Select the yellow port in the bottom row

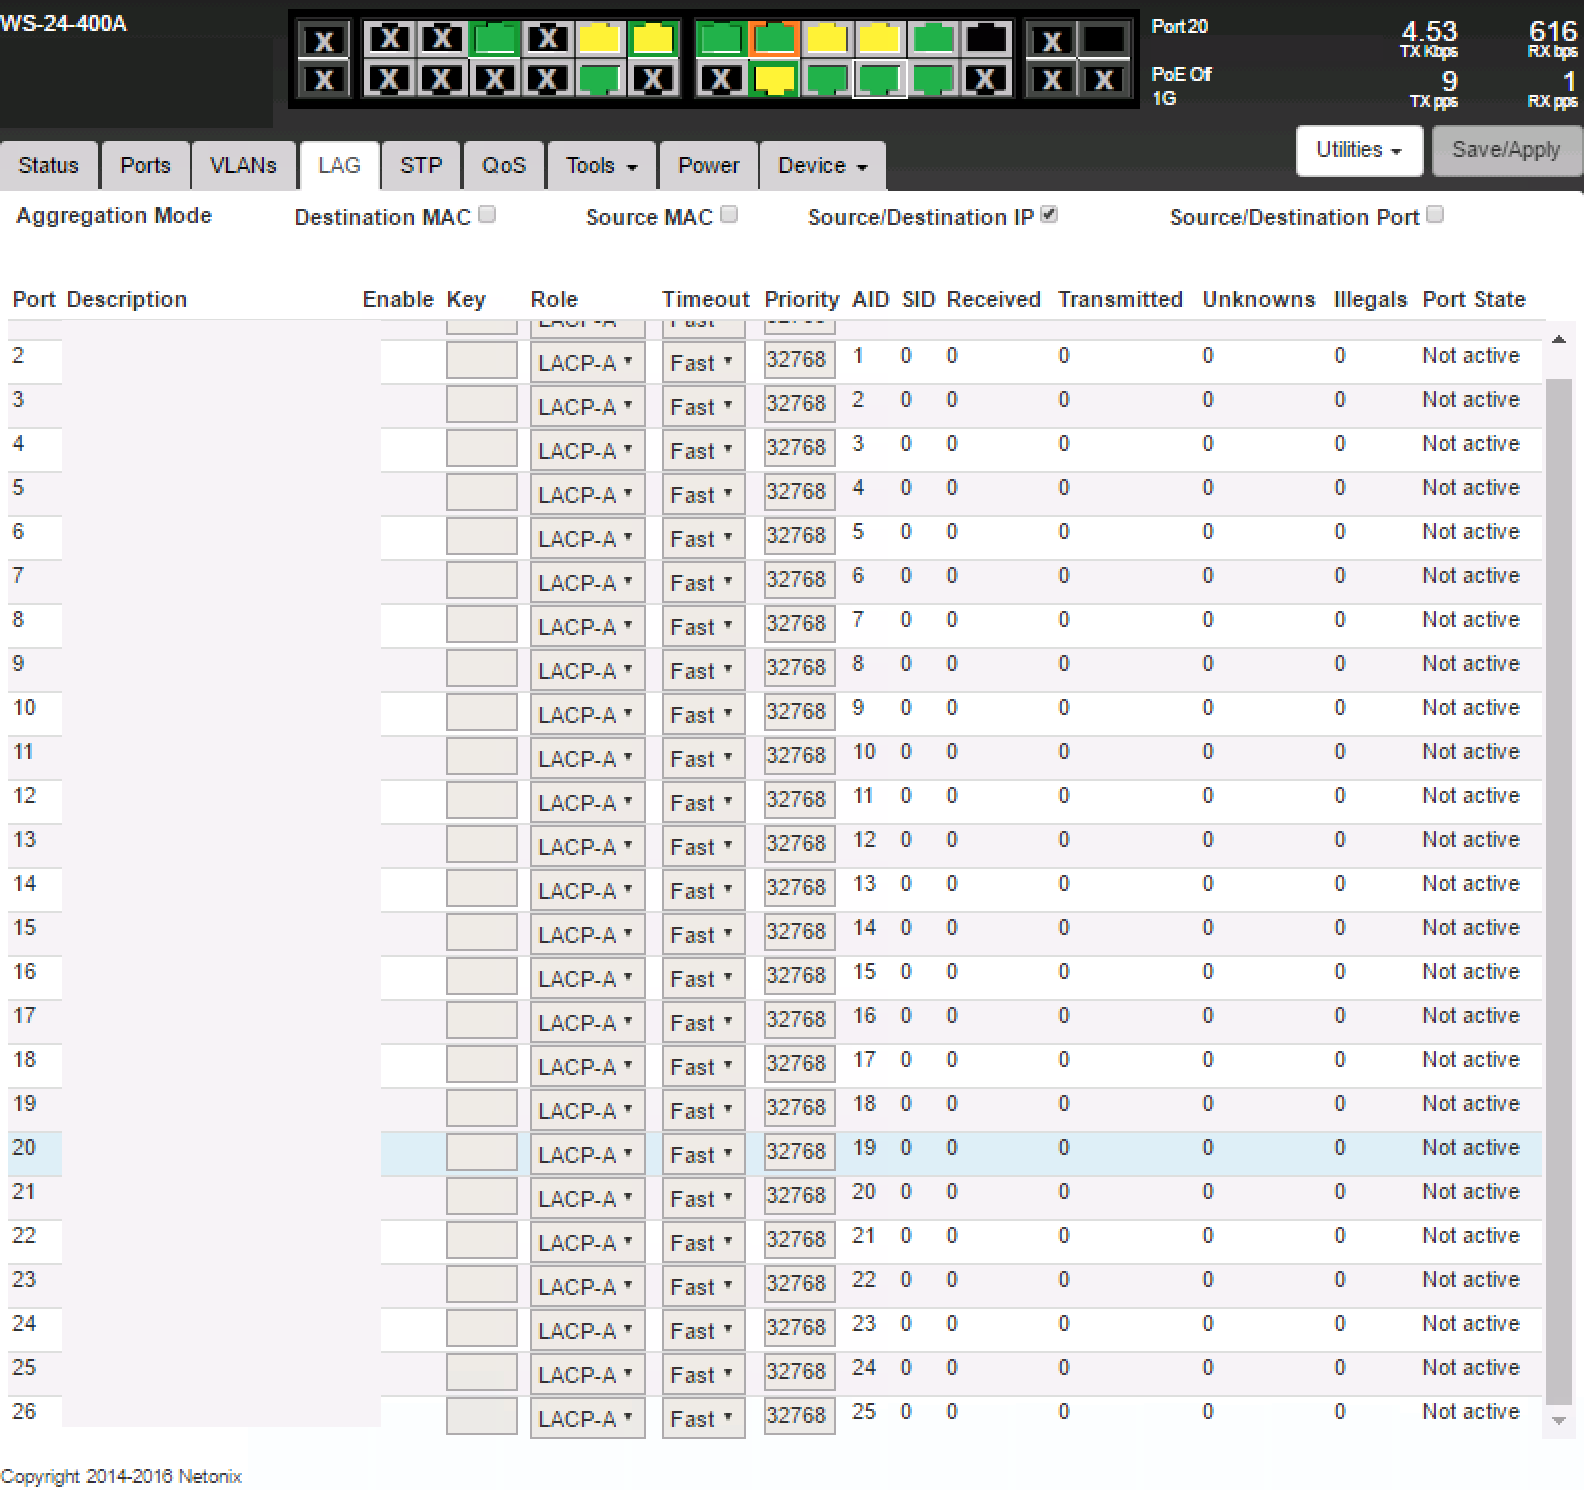[774, 79]
